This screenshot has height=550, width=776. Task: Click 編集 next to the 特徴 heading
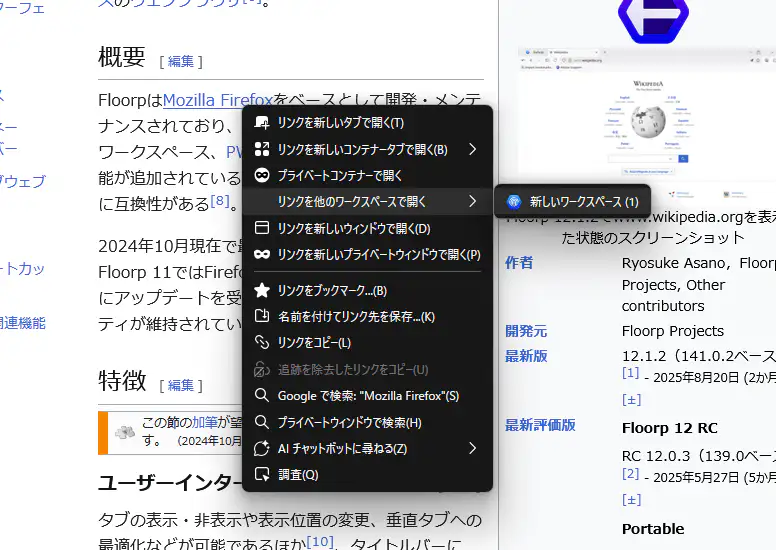(x=181, y=385)
